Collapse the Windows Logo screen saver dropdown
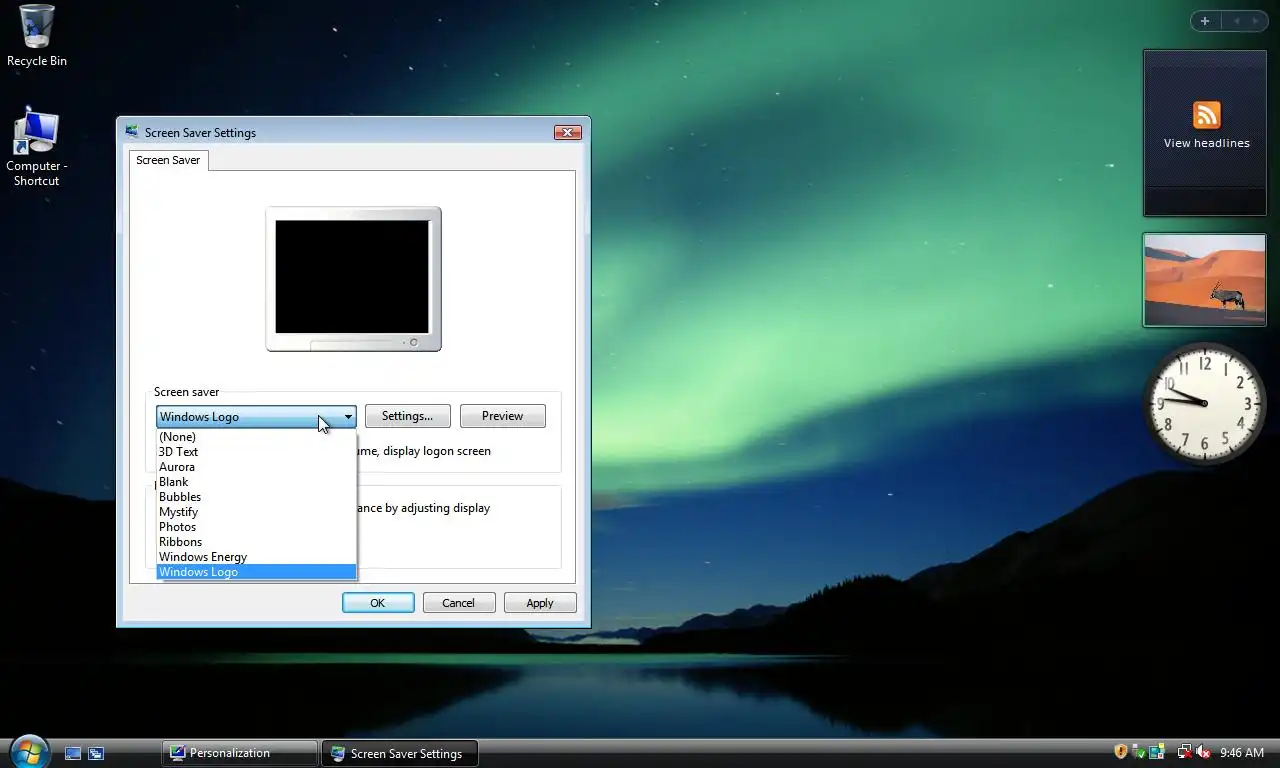This screenshot has height=768, width=1280. [x=348, y=416]
